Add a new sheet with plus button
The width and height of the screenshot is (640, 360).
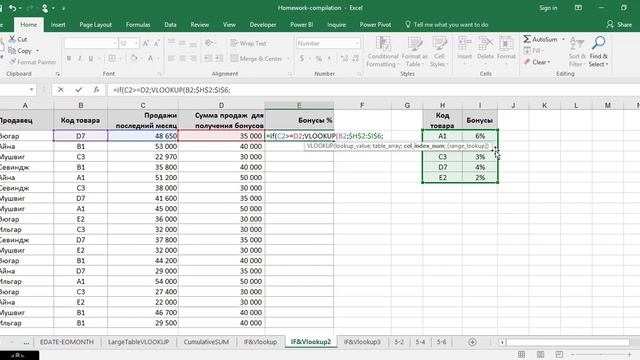(472, 342)
